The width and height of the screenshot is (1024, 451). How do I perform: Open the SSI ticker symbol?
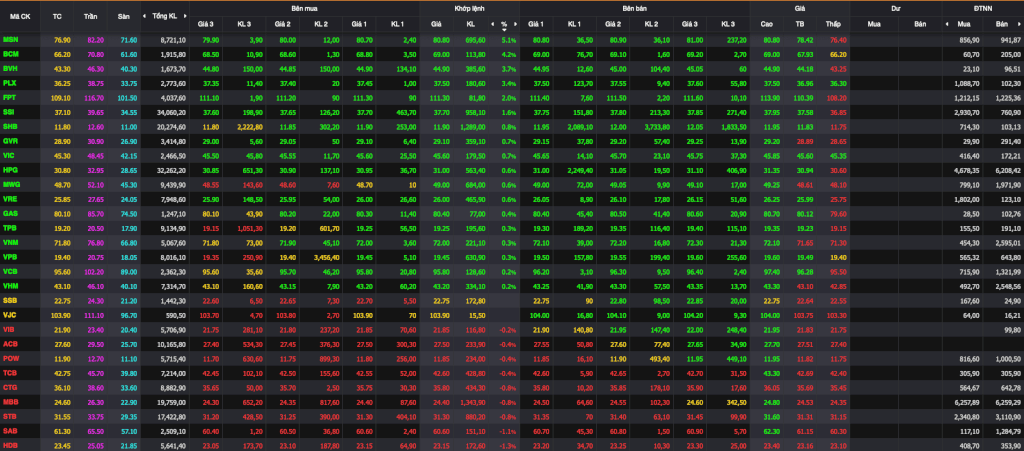click(8, 112)
